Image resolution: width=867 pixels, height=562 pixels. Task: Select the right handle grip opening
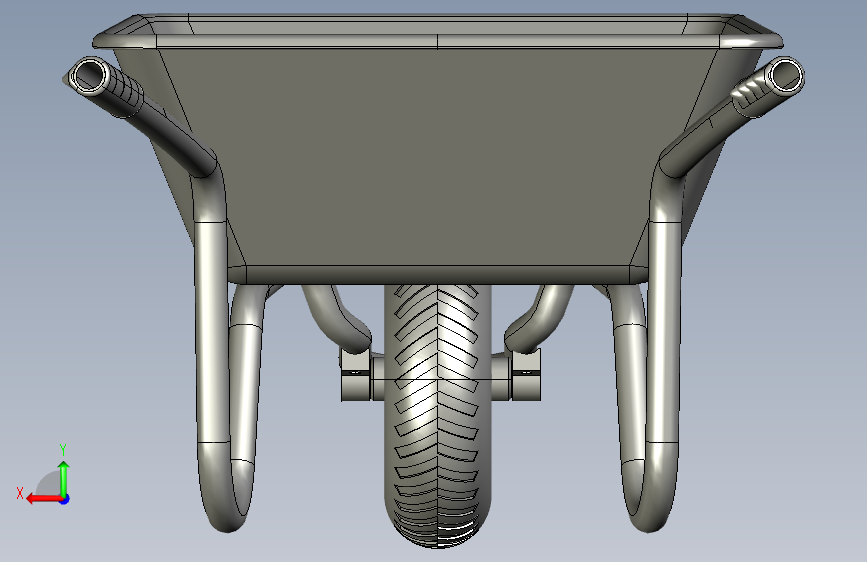785,75
